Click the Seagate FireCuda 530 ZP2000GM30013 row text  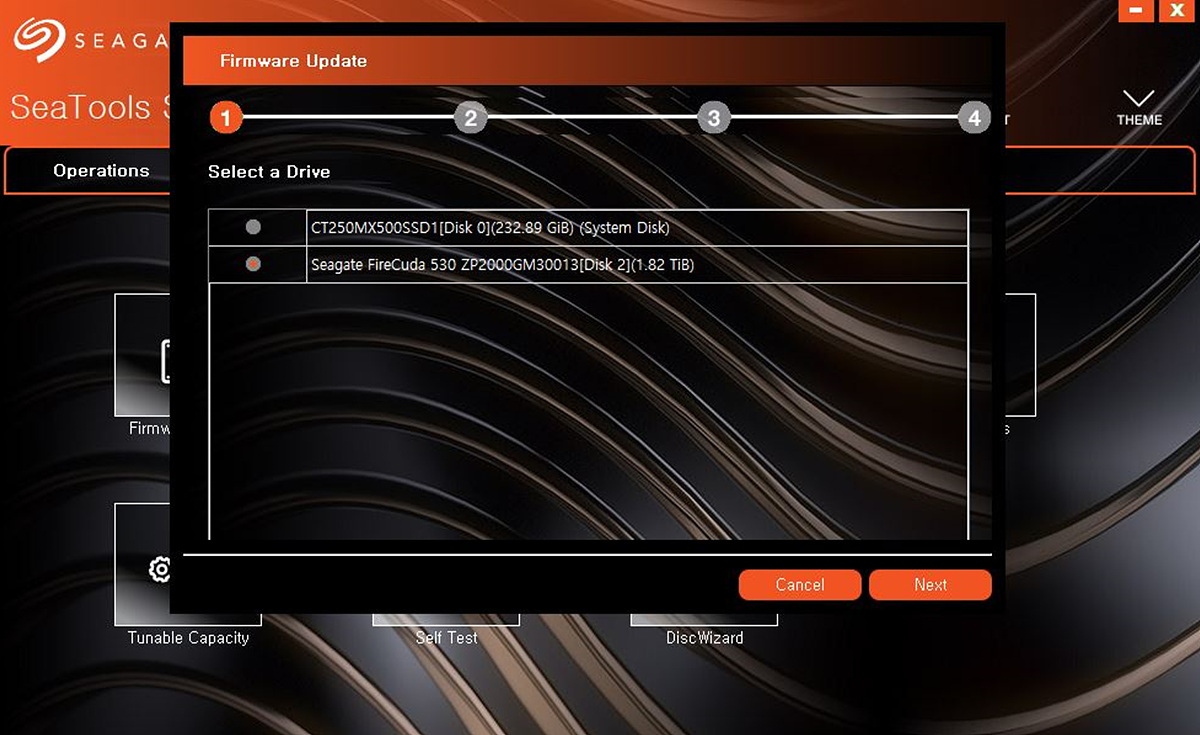(502, 265)
